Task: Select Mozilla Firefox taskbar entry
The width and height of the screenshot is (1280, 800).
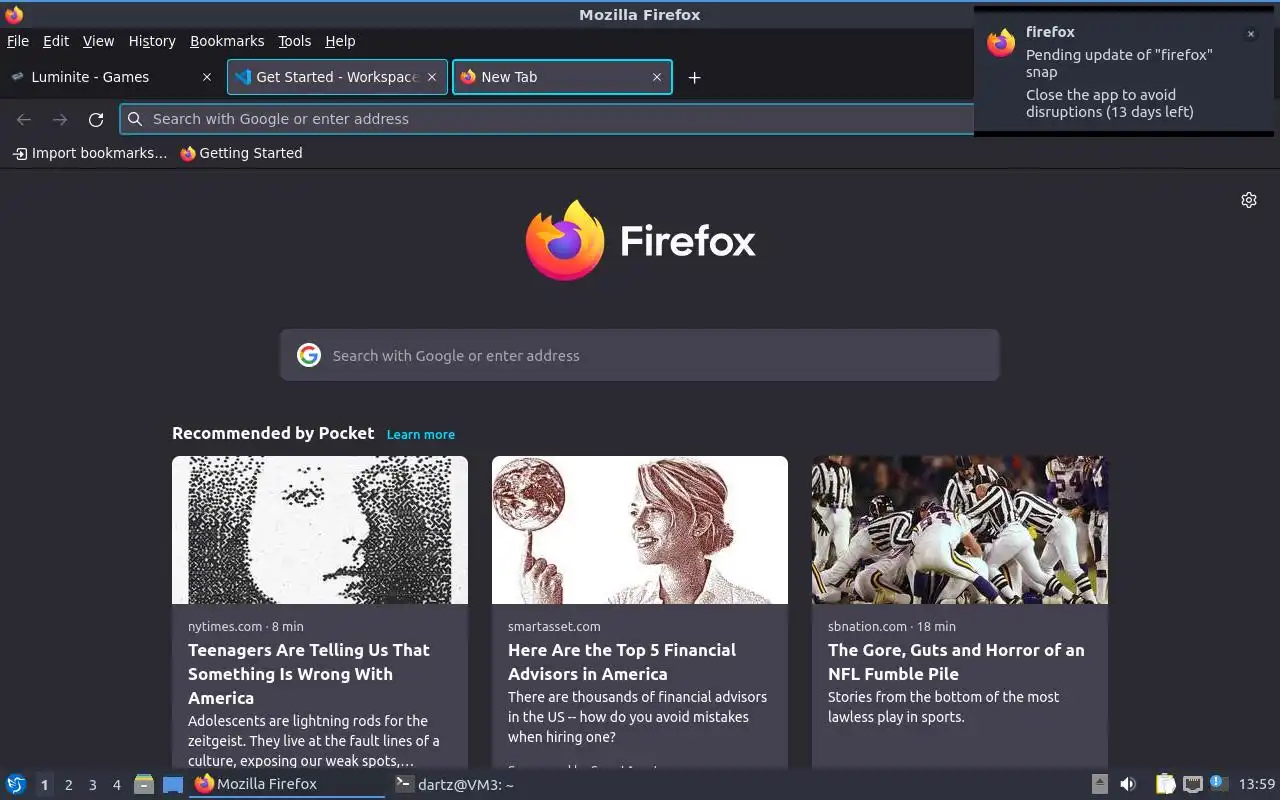Action: coord(287,784)
